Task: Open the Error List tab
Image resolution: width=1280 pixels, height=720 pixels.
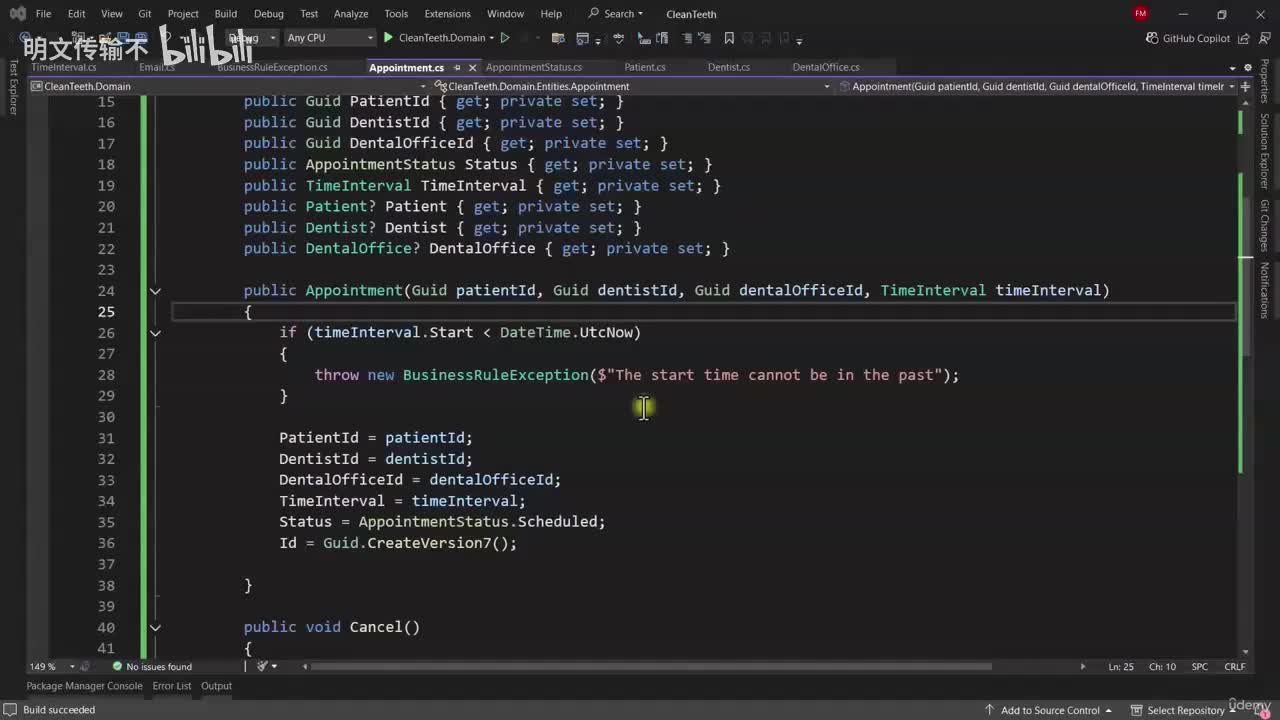Action: tap(172, 686)
